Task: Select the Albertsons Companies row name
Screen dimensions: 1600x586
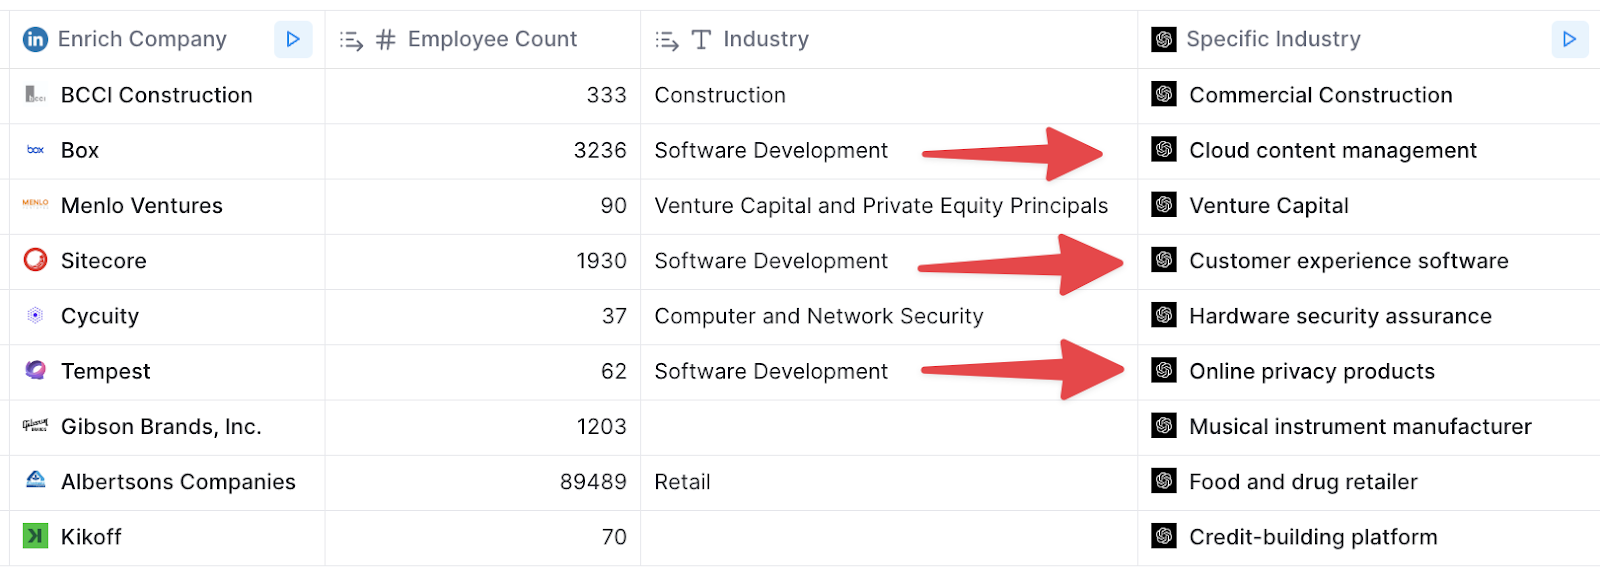Action: pos(178,482)
